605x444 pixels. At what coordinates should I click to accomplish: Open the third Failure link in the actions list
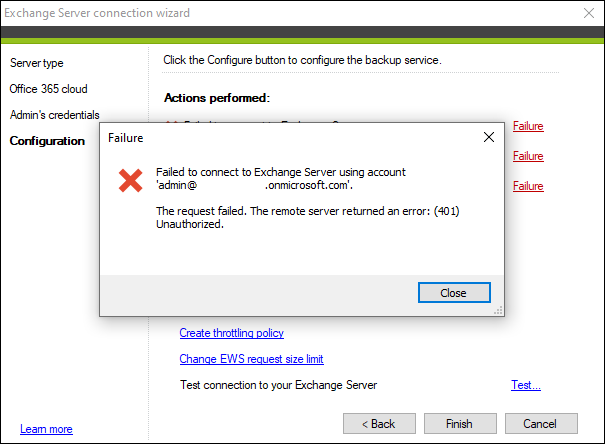[528, 186]
